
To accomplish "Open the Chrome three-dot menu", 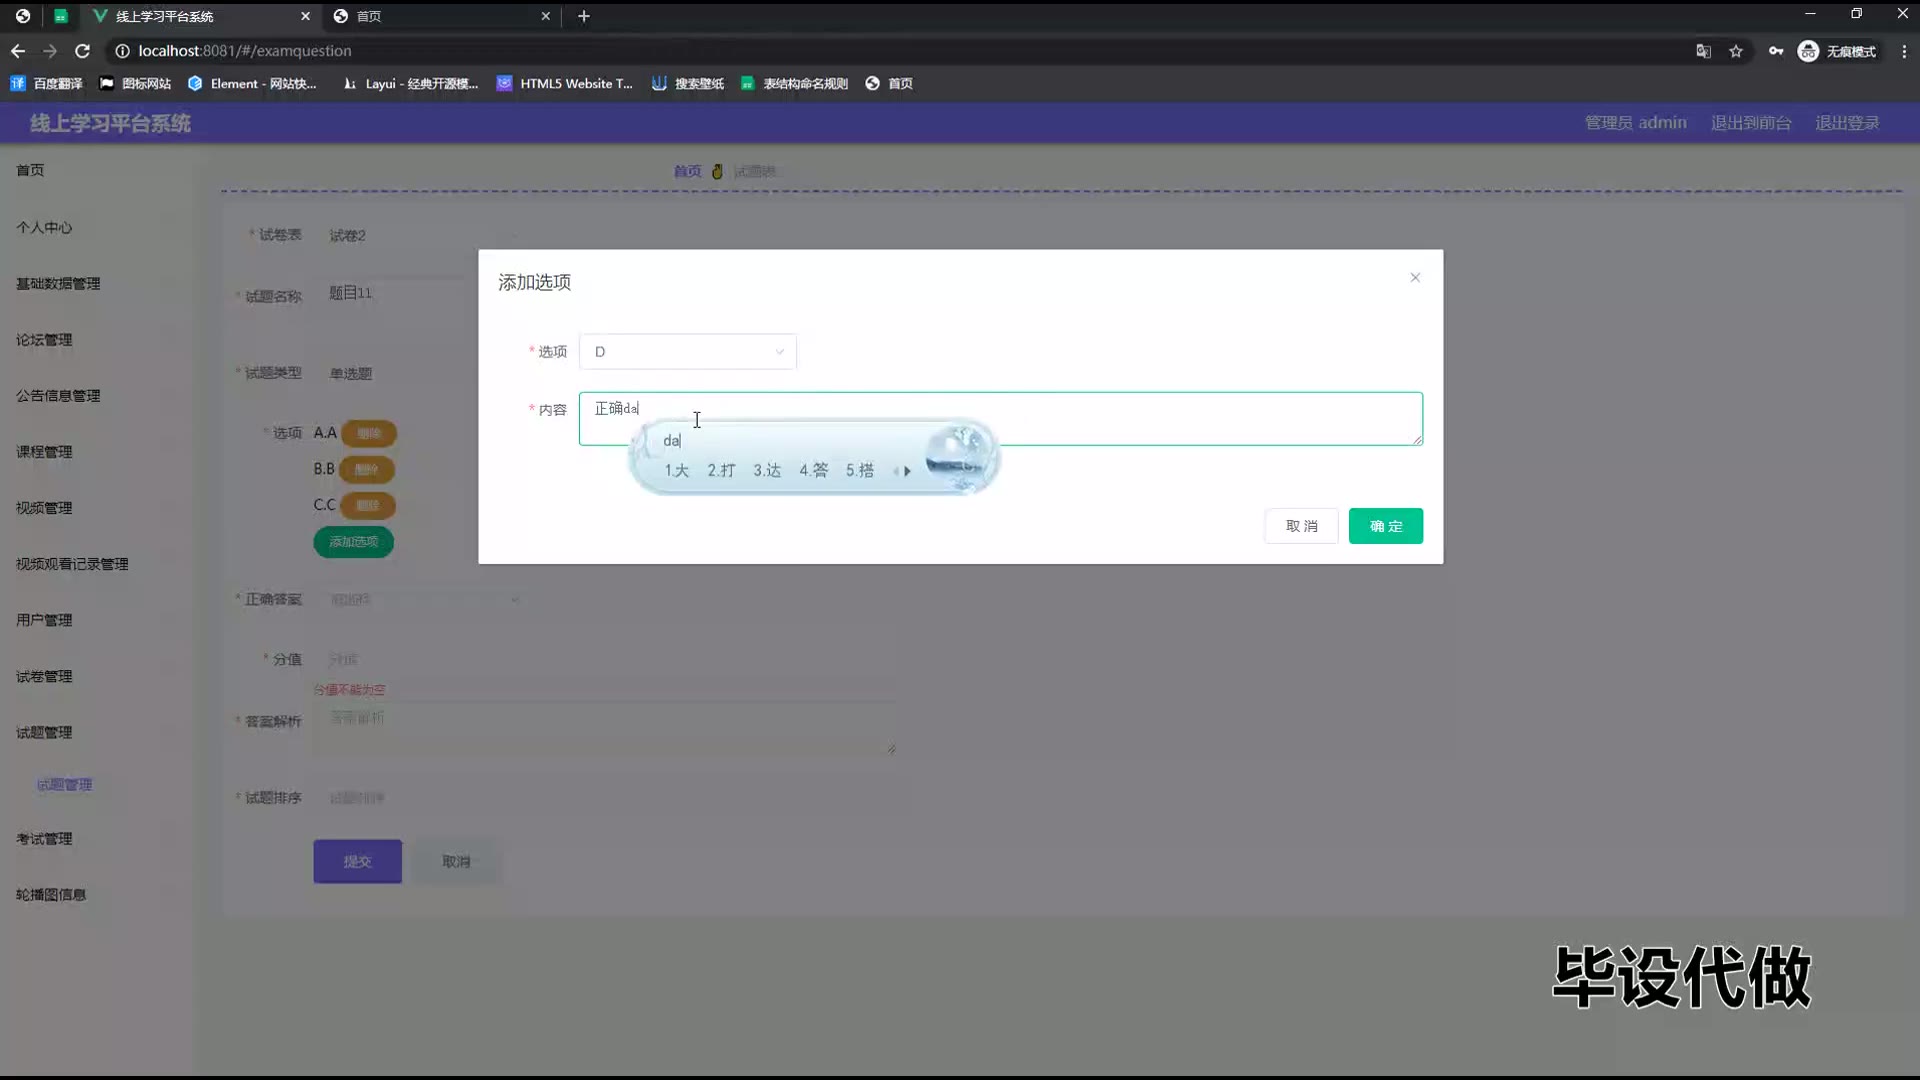I will [x=1904, y=51].
